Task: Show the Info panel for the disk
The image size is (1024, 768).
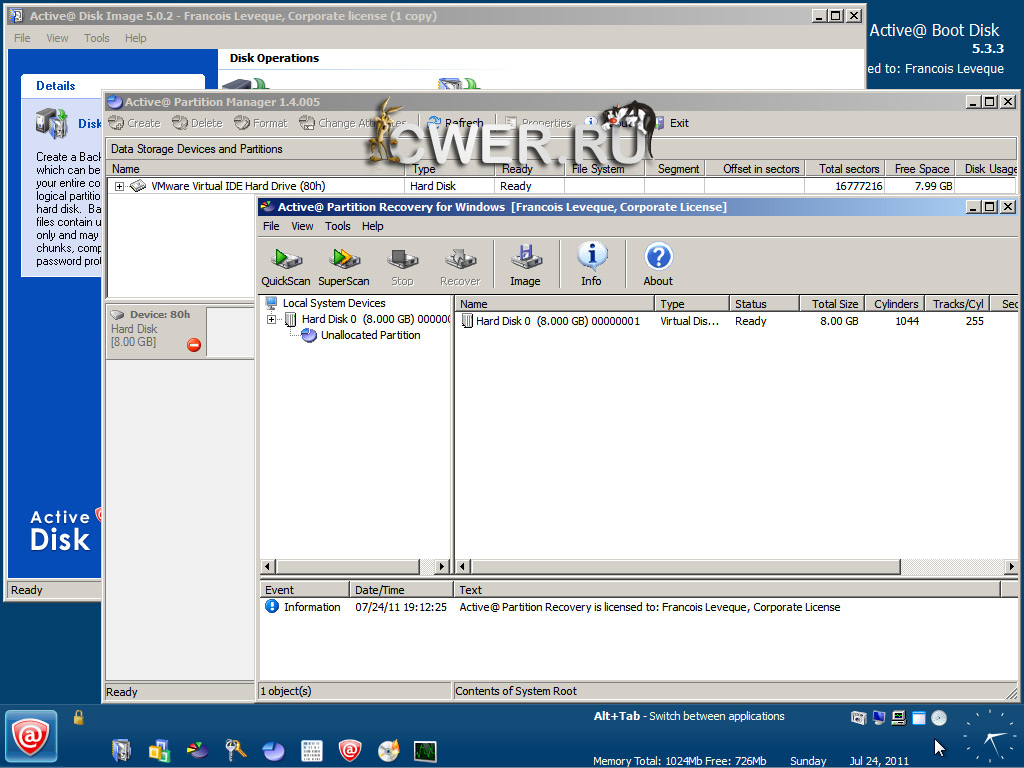Action: pyautogui.click(x=591, y=266)
